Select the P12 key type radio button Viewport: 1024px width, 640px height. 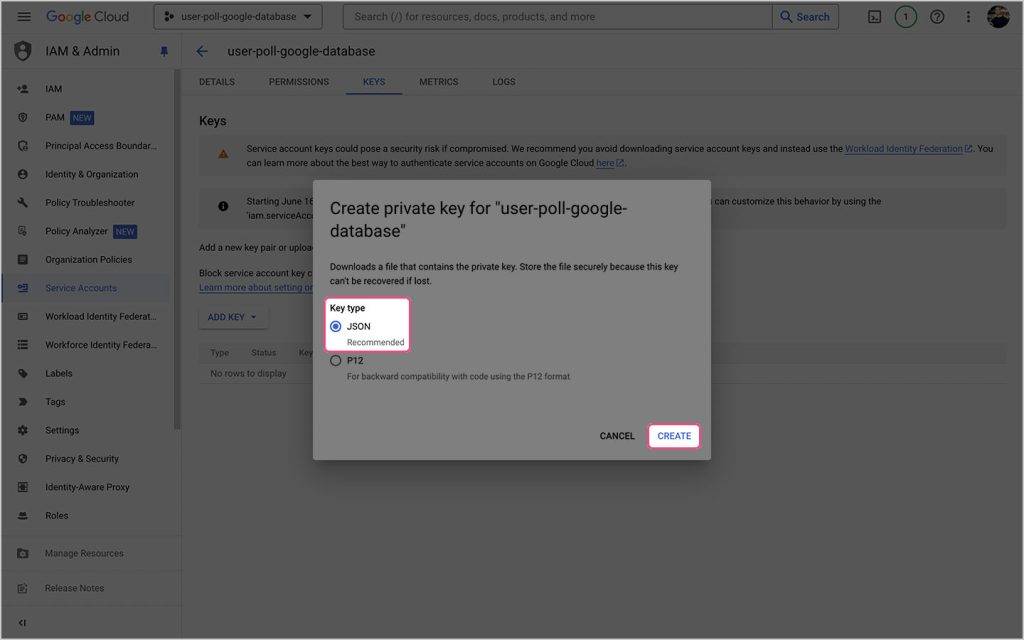pyautogui.click(x=336, y=360)
